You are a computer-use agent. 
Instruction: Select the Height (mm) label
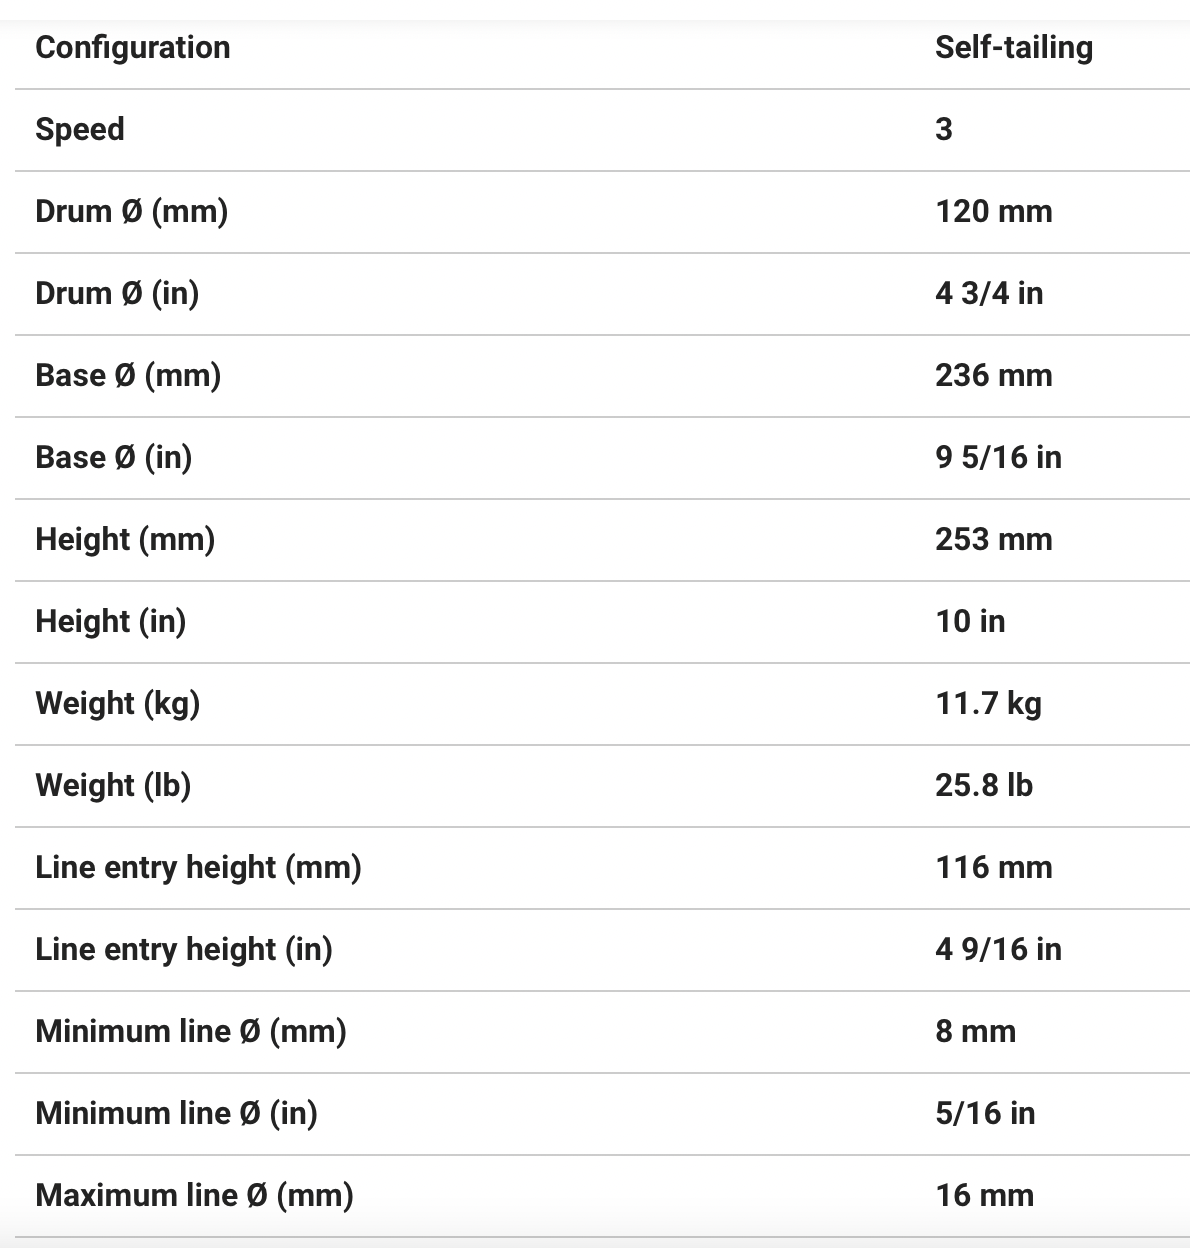point(125,539)
